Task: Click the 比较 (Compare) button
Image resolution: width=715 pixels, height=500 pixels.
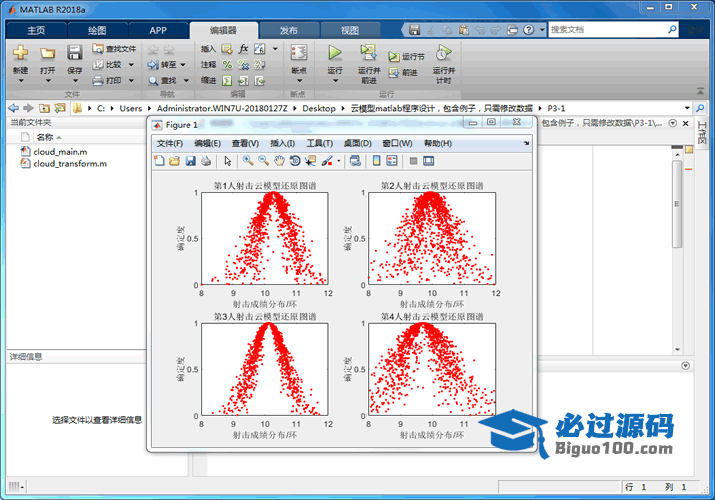Action: tap(108, 65)
